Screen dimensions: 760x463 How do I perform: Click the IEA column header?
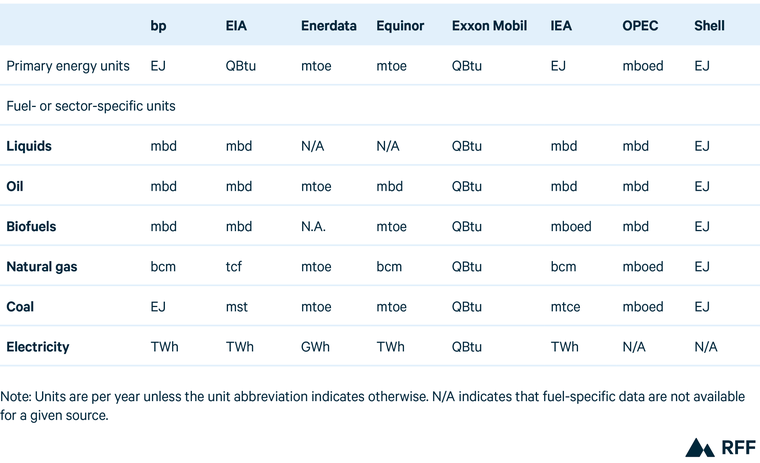point(562,25)
